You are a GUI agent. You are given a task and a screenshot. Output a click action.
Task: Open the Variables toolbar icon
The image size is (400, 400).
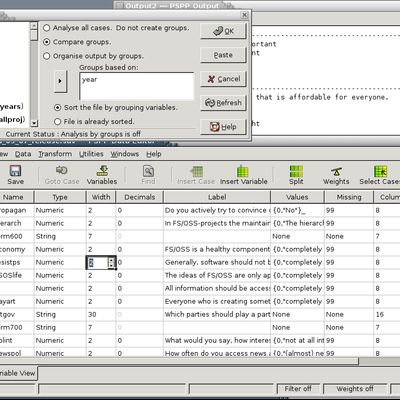tap(102, 175)
